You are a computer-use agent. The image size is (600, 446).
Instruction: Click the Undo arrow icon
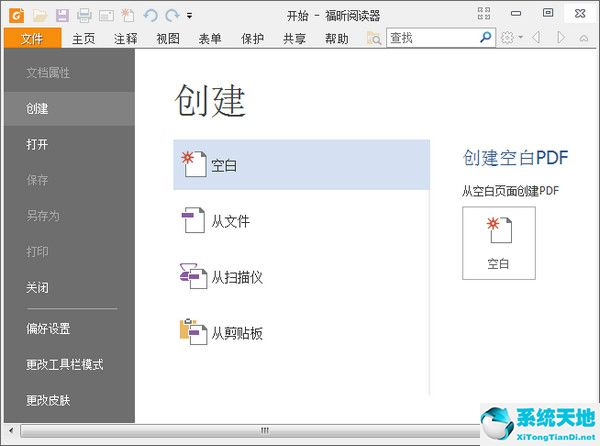click(150, 16)
